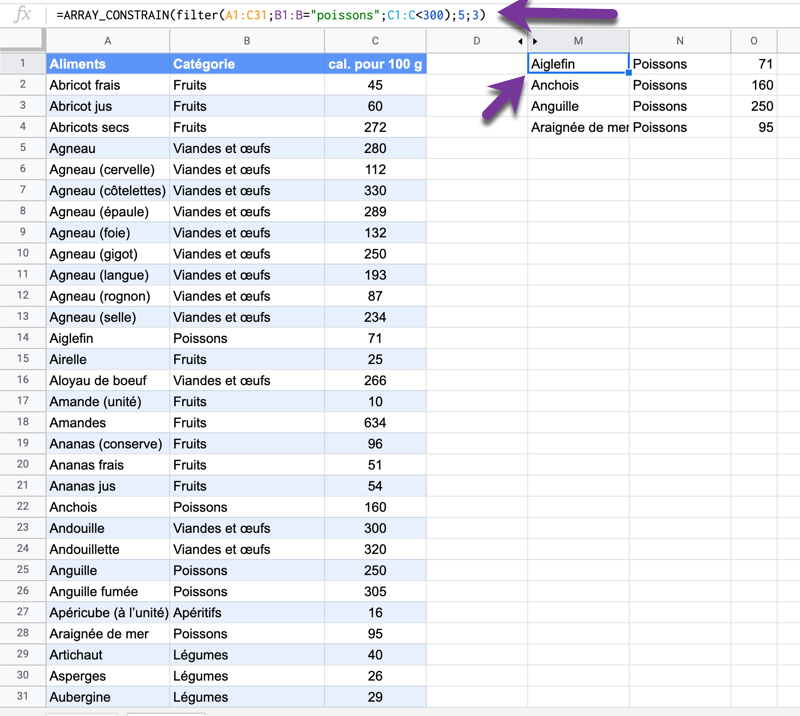Select 'Apéritifs' category cell
Screen dimensions: 800x716
(247, 612)
